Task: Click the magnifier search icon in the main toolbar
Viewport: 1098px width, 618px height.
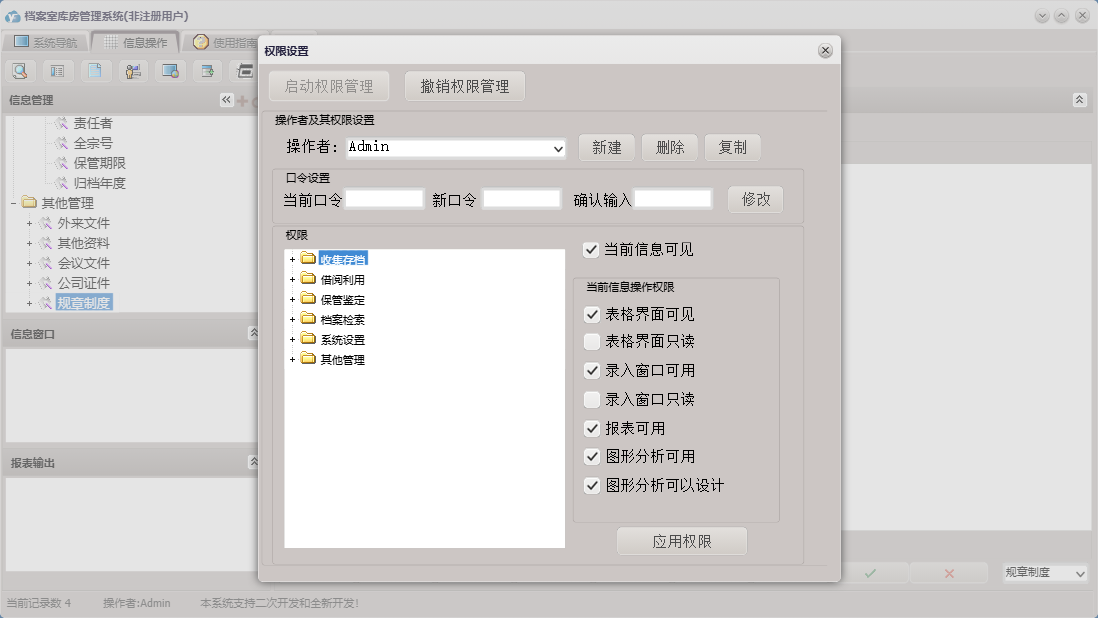Action: coord(20,71)
